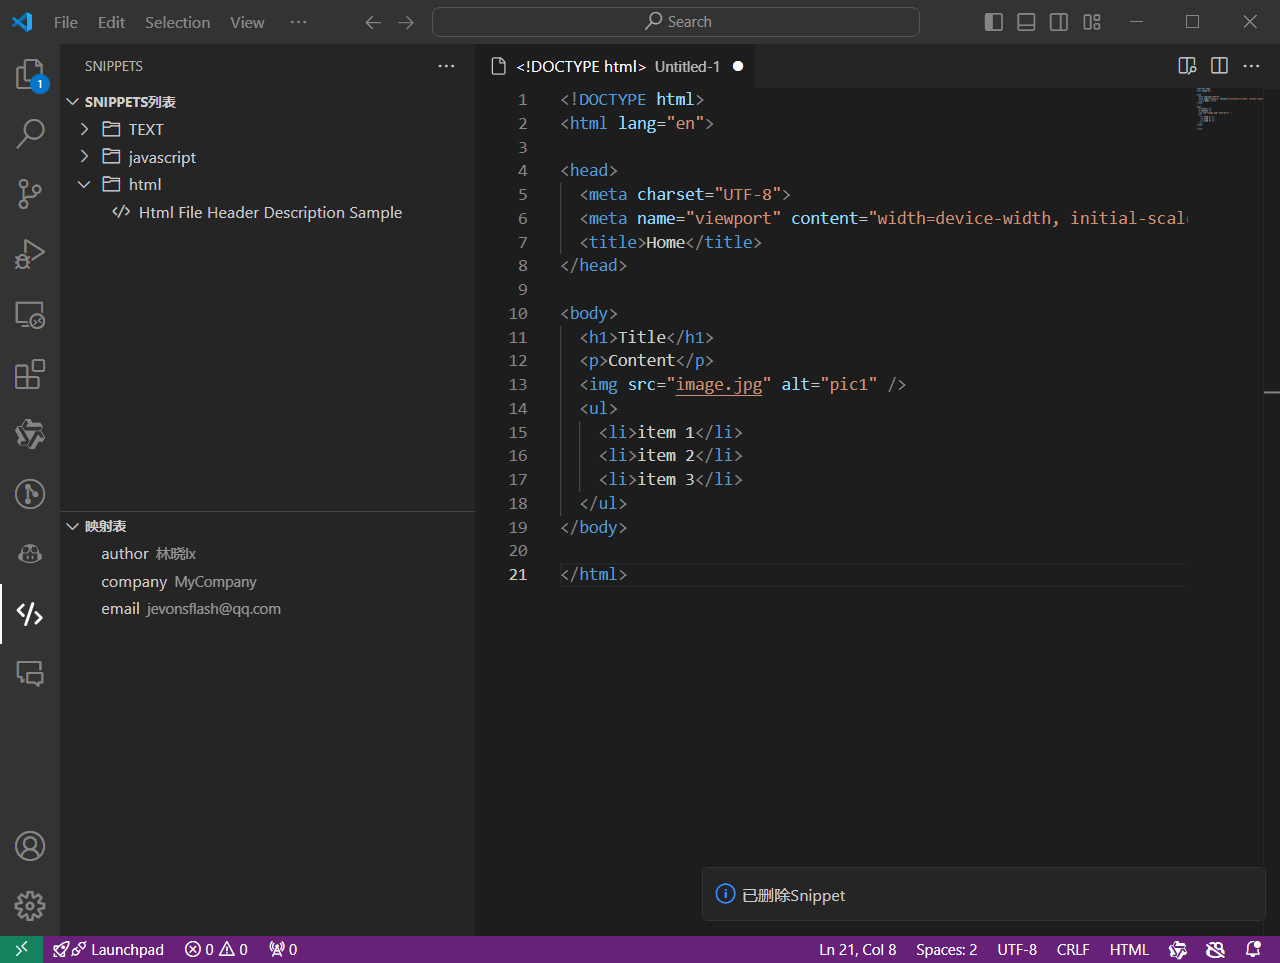Expand the javascript snippets folder
This screenshot has width=1280, height=963.
pos(161,157)
